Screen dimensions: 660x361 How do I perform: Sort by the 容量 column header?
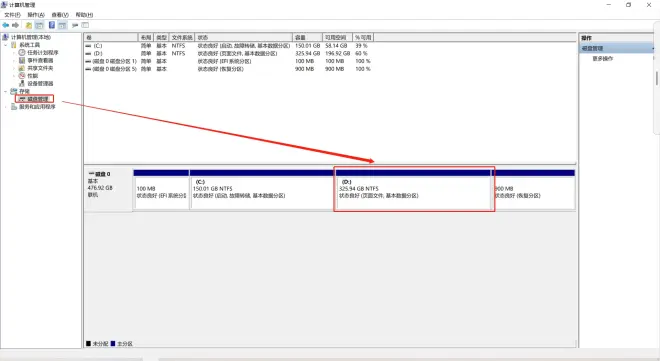(x=307, y=37)
